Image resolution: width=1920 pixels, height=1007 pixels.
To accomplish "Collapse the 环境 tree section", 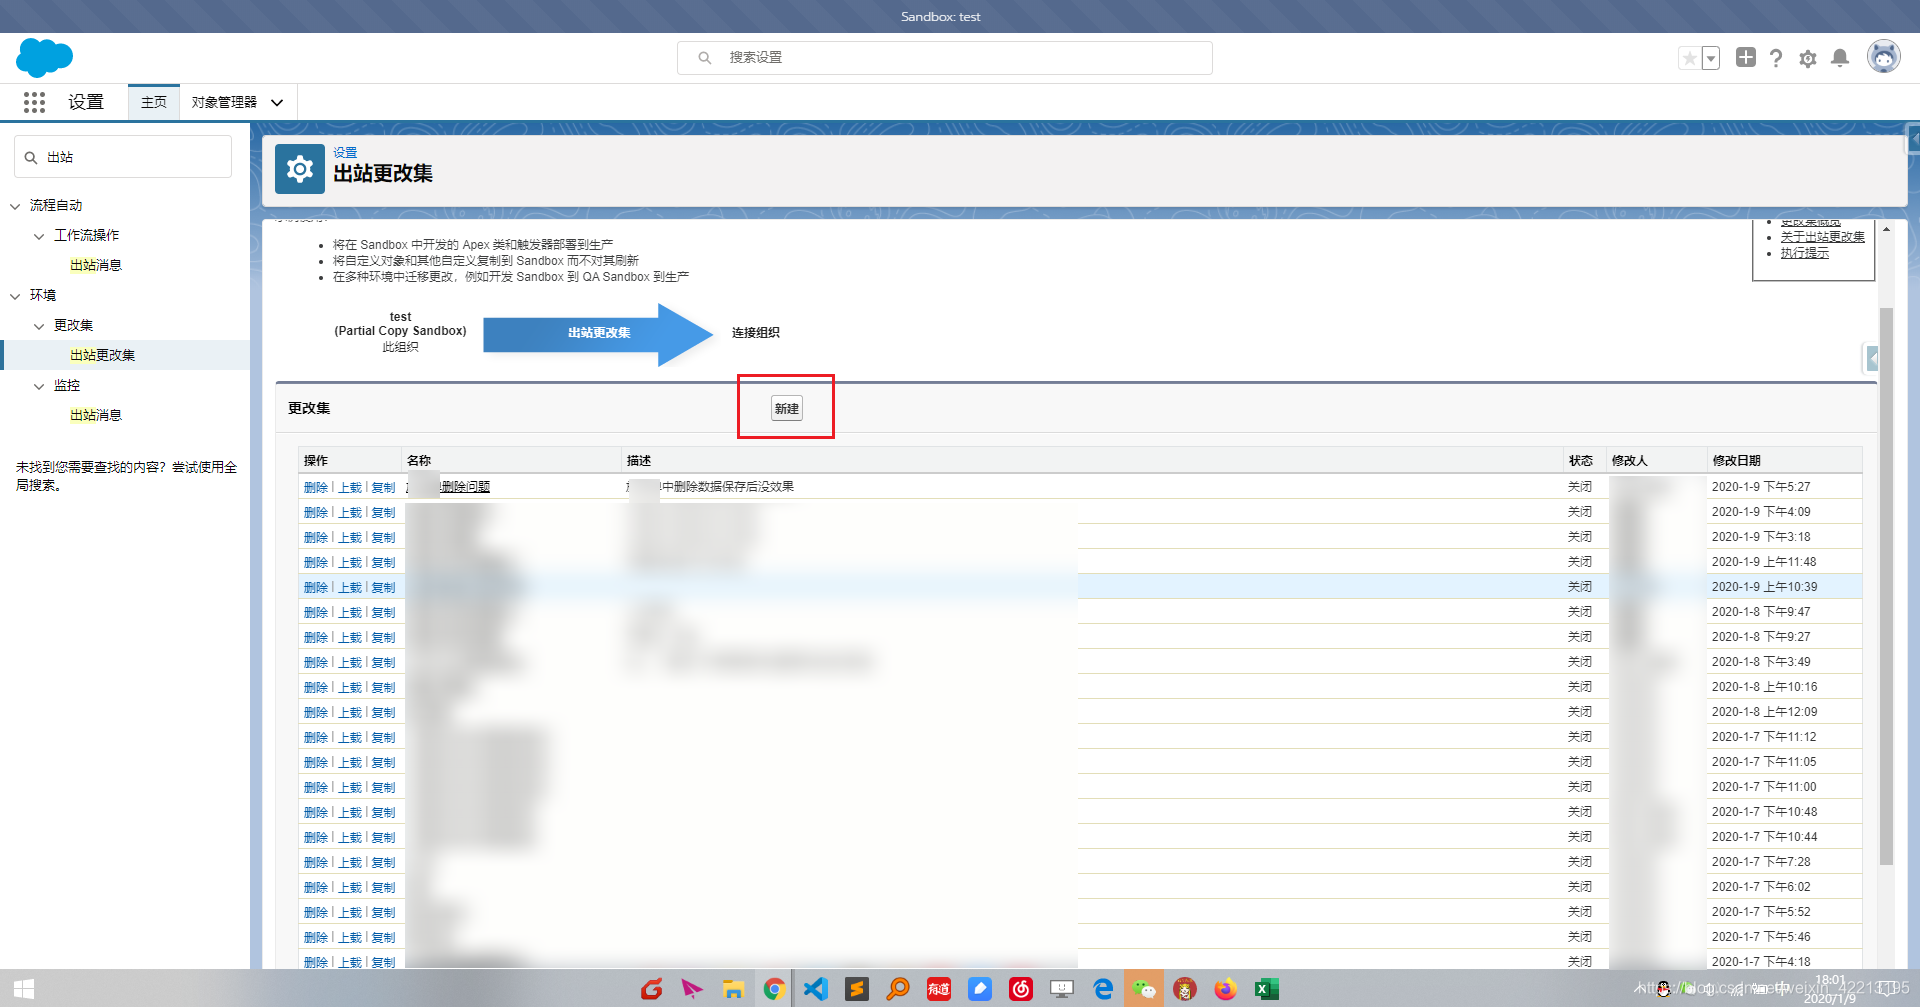I will point(15,296).
